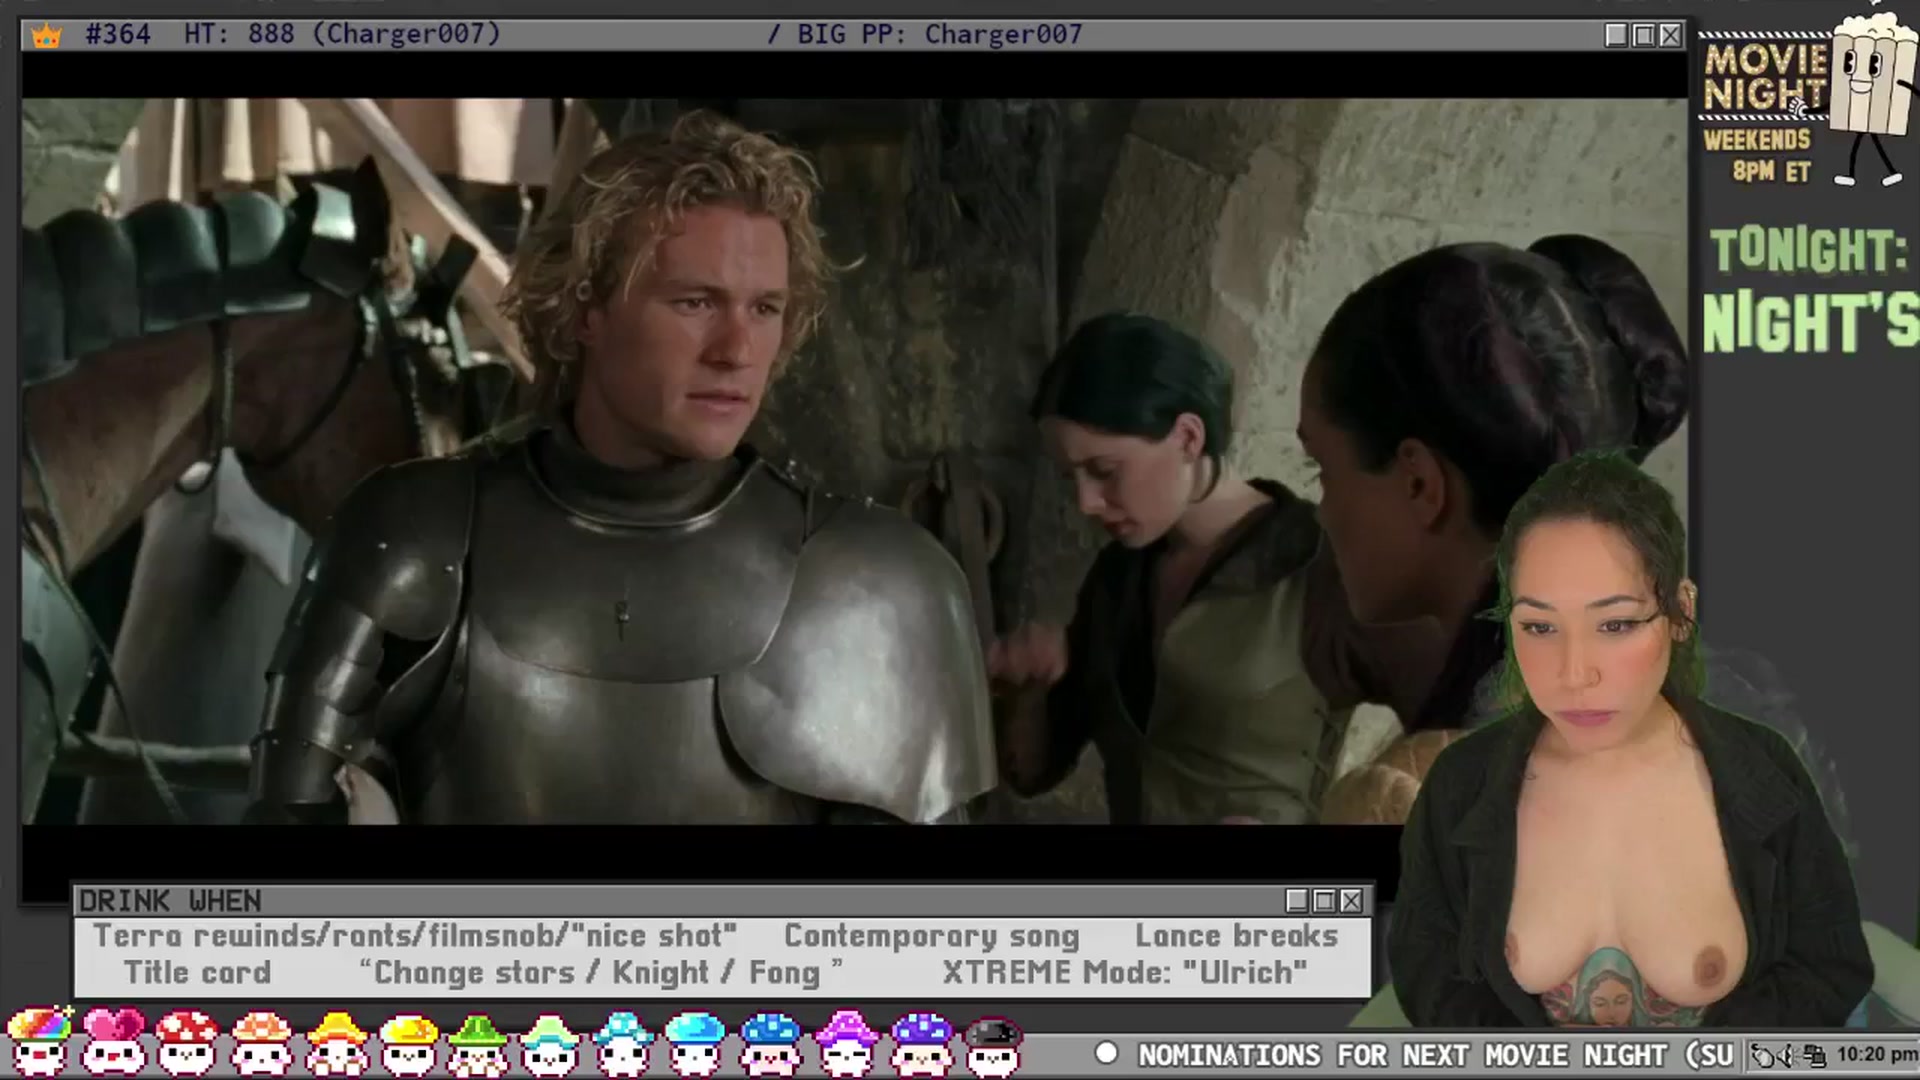Image resolution: width=1920 pixels, height=1080 pixels.
Task: Click the XTREME Mode "Ulrich" rule
Action: 1125,972
